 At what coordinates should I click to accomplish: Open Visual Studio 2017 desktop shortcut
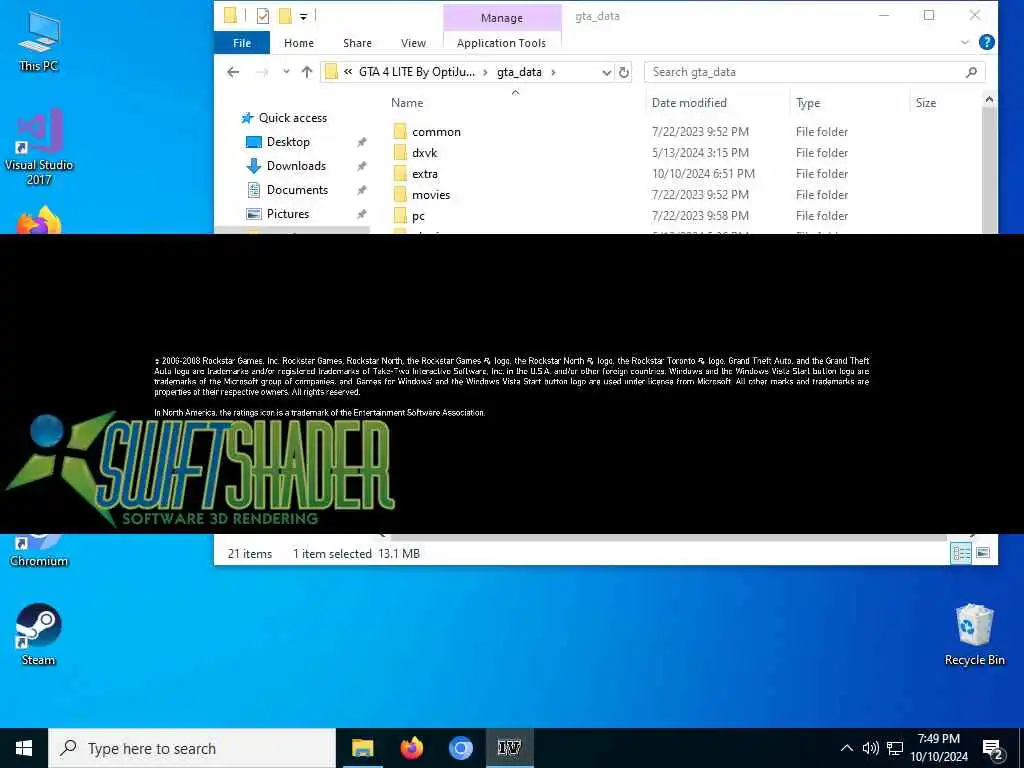(x=39, y=147)
